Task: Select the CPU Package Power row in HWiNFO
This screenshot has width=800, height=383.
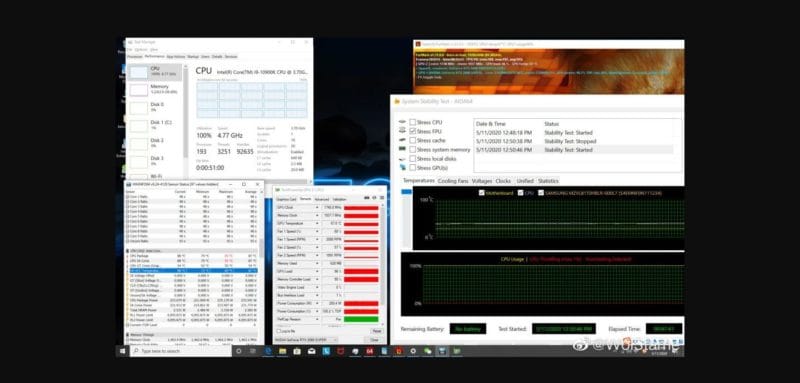Action: [x=192, y=300]
